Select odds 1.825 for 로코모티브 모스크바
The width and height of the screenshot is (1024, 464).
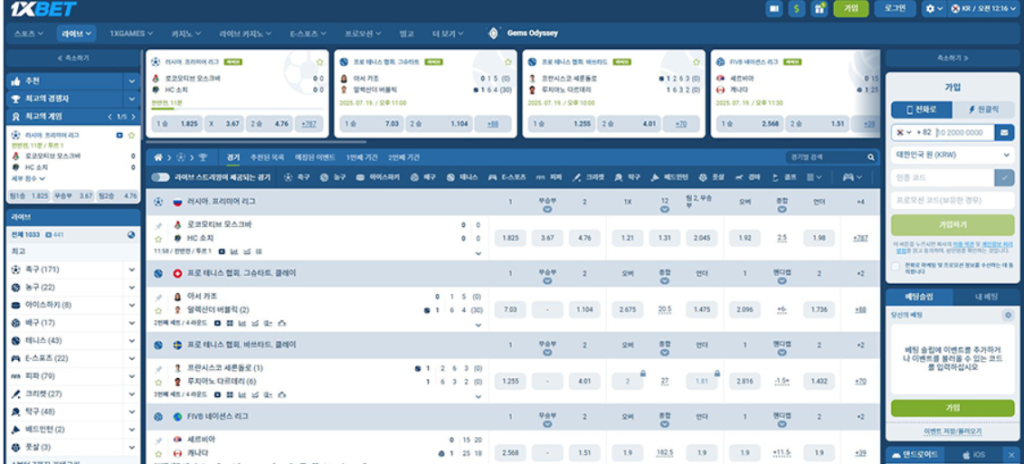click(510, 239)
